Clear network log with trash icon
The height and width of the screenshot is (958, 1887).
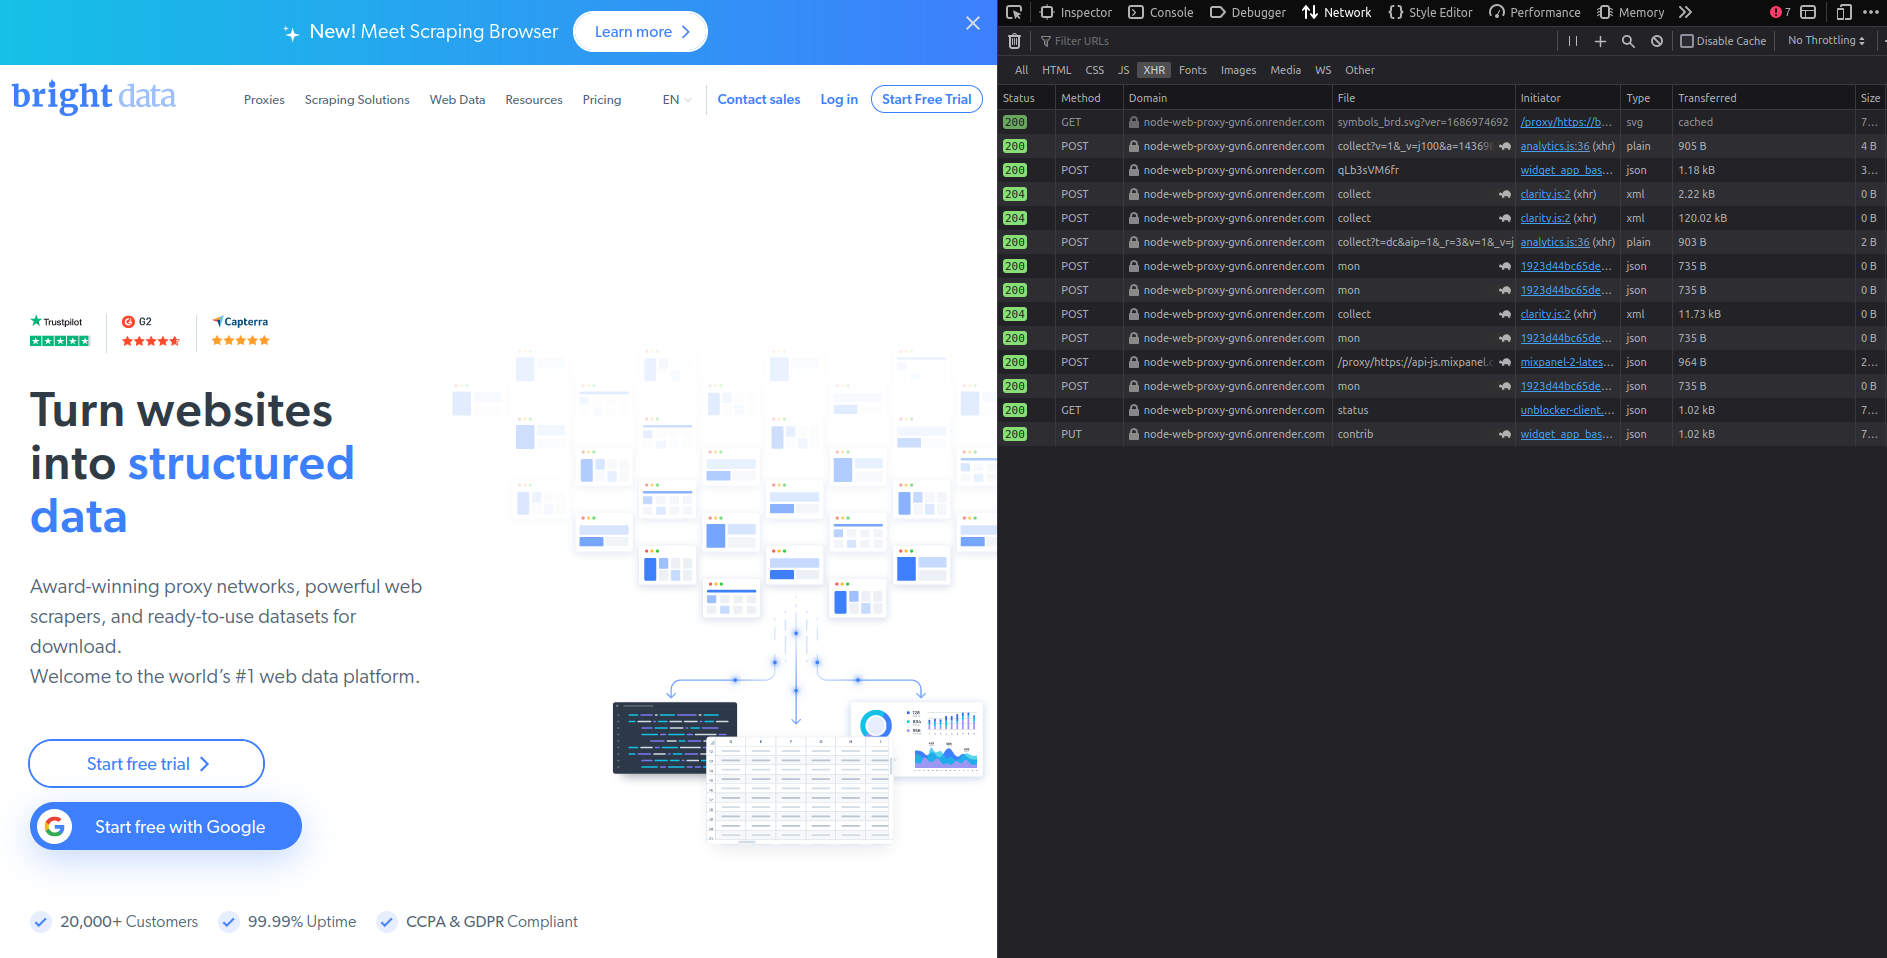click(1014, 41)
